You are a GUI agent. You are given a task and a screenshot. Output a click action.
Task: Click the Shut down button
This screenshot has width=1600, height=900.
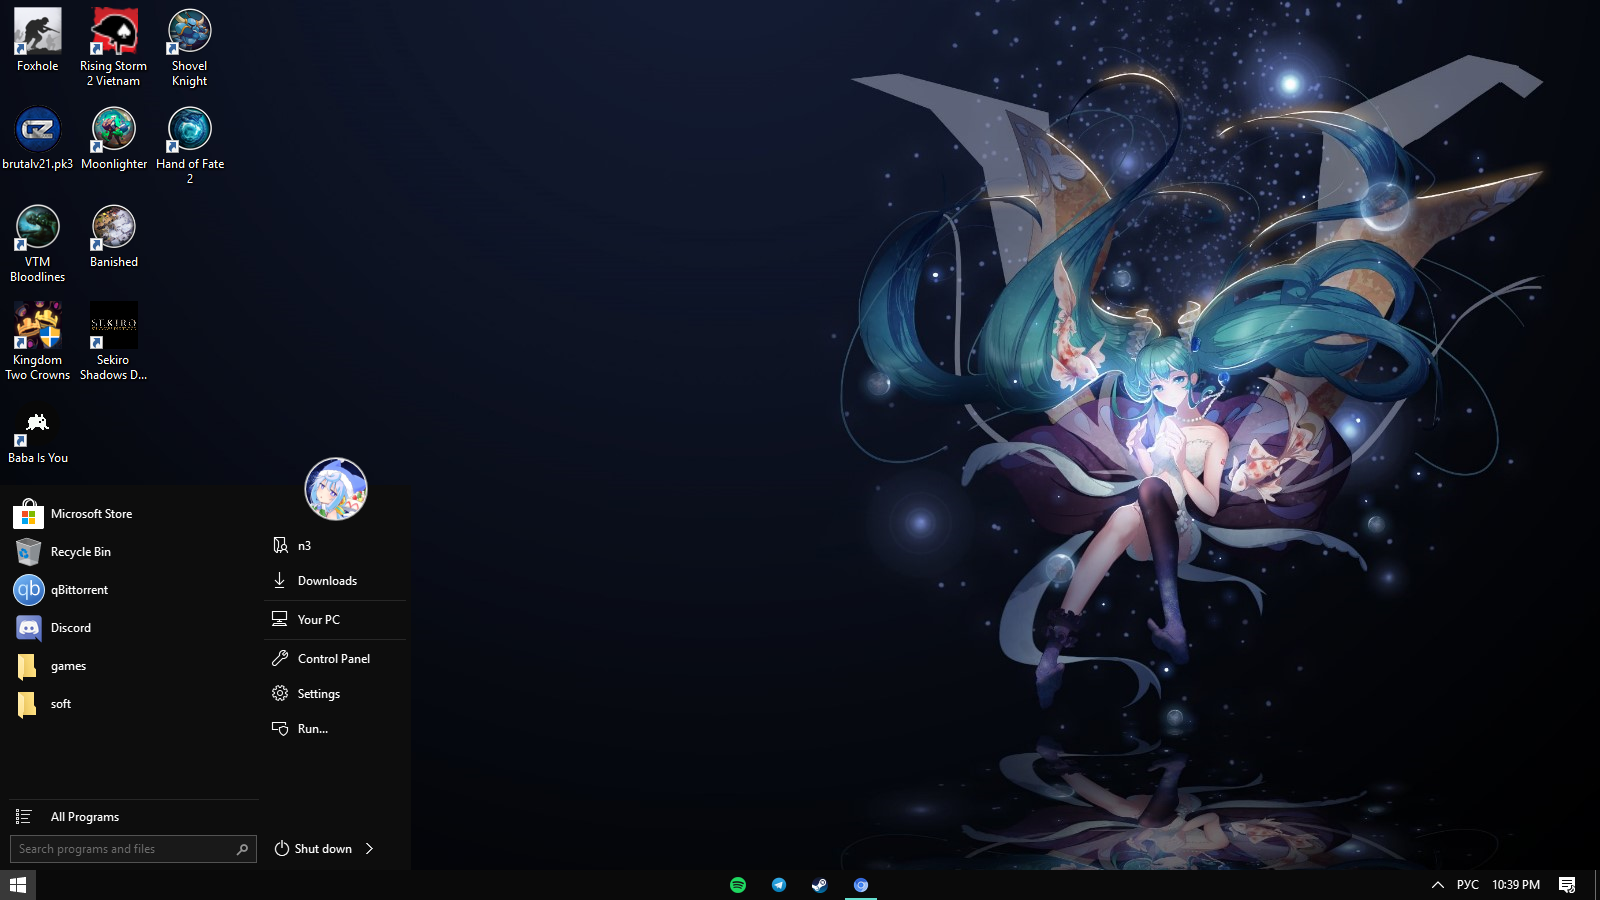click(313, 849)
